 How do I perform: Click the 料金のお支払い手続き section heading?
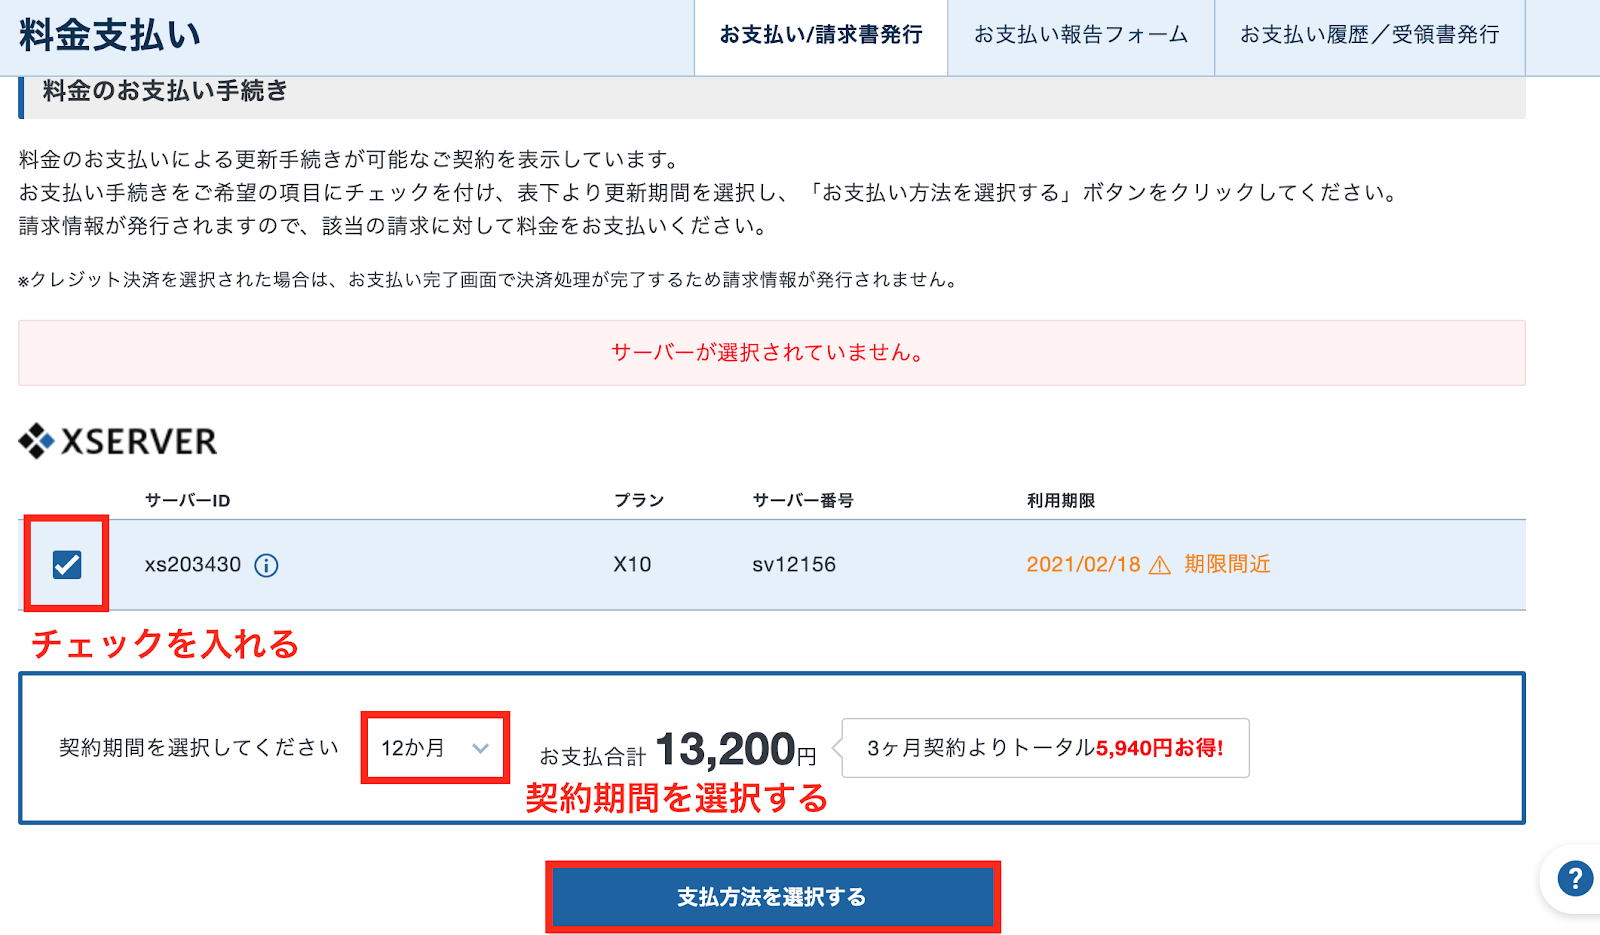(165, 91)
